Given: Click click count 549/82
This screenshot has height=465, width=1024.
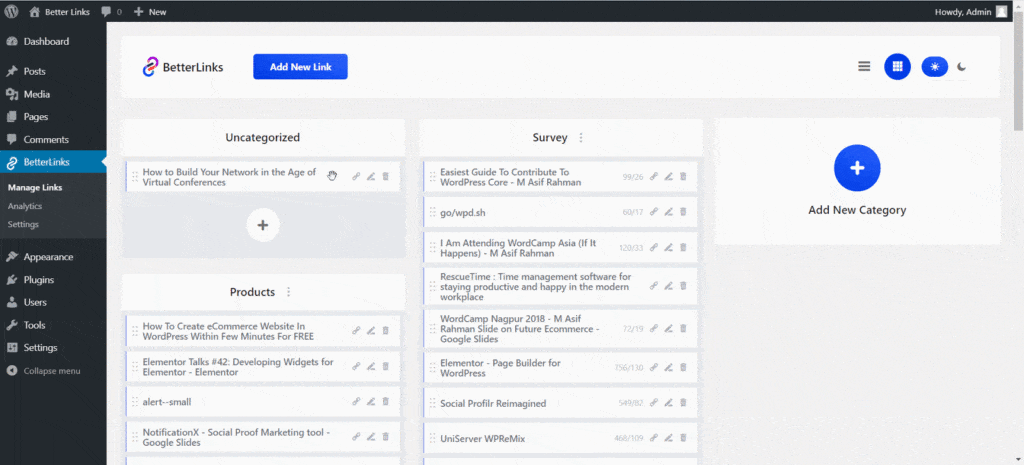Looking at the screenshot, I should point(630,404).
